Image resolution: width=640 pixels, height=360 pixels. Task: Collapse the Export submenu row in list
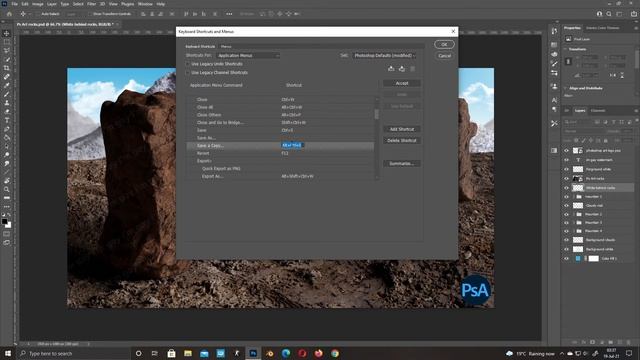(x=204, y=161)
